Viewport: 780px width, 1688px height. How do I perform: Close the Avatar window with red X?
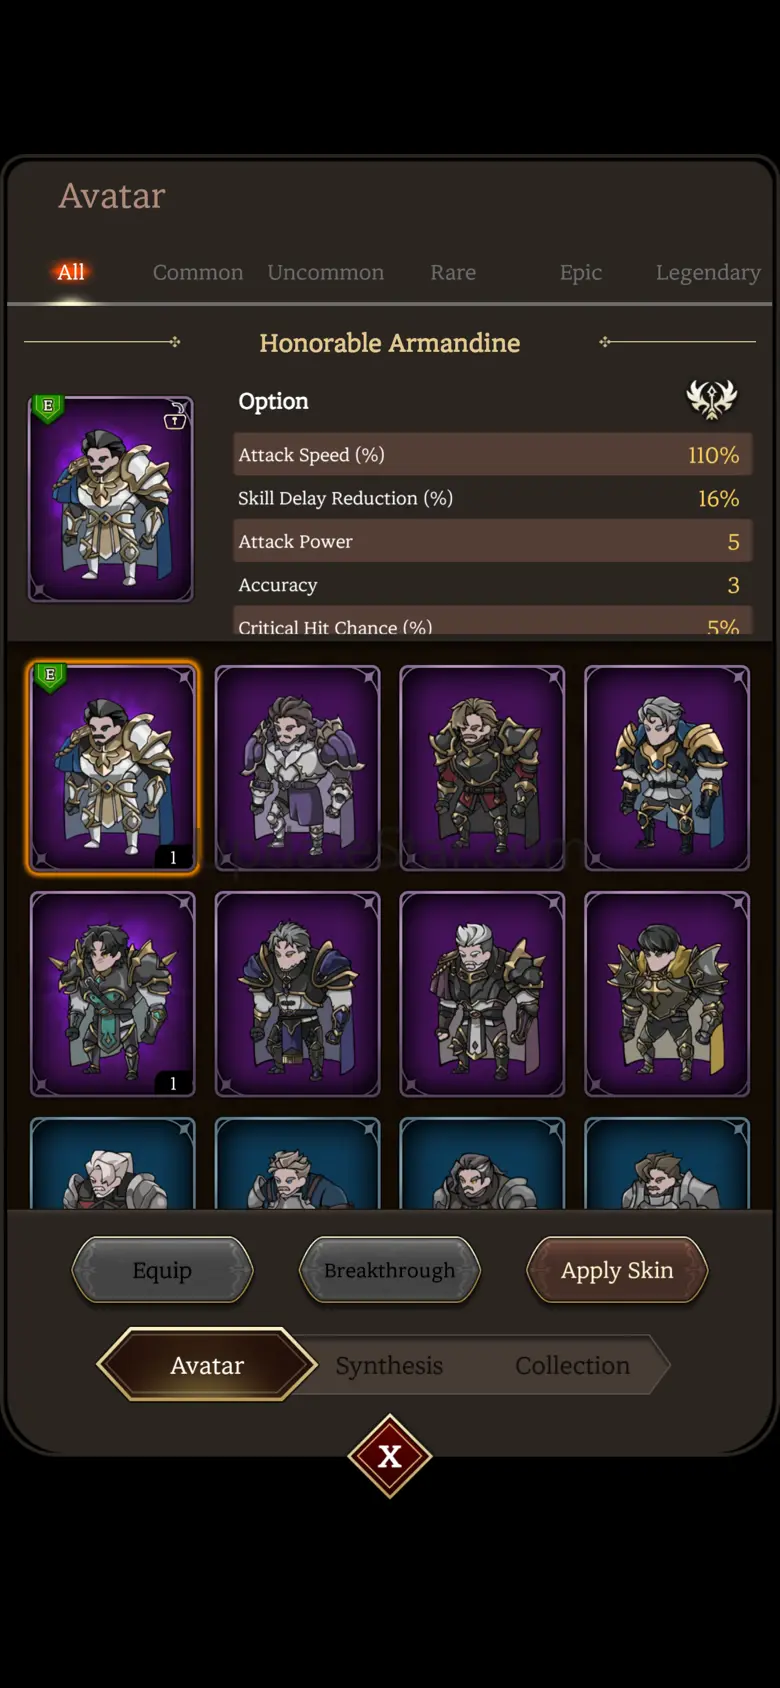coord(390,1456)
